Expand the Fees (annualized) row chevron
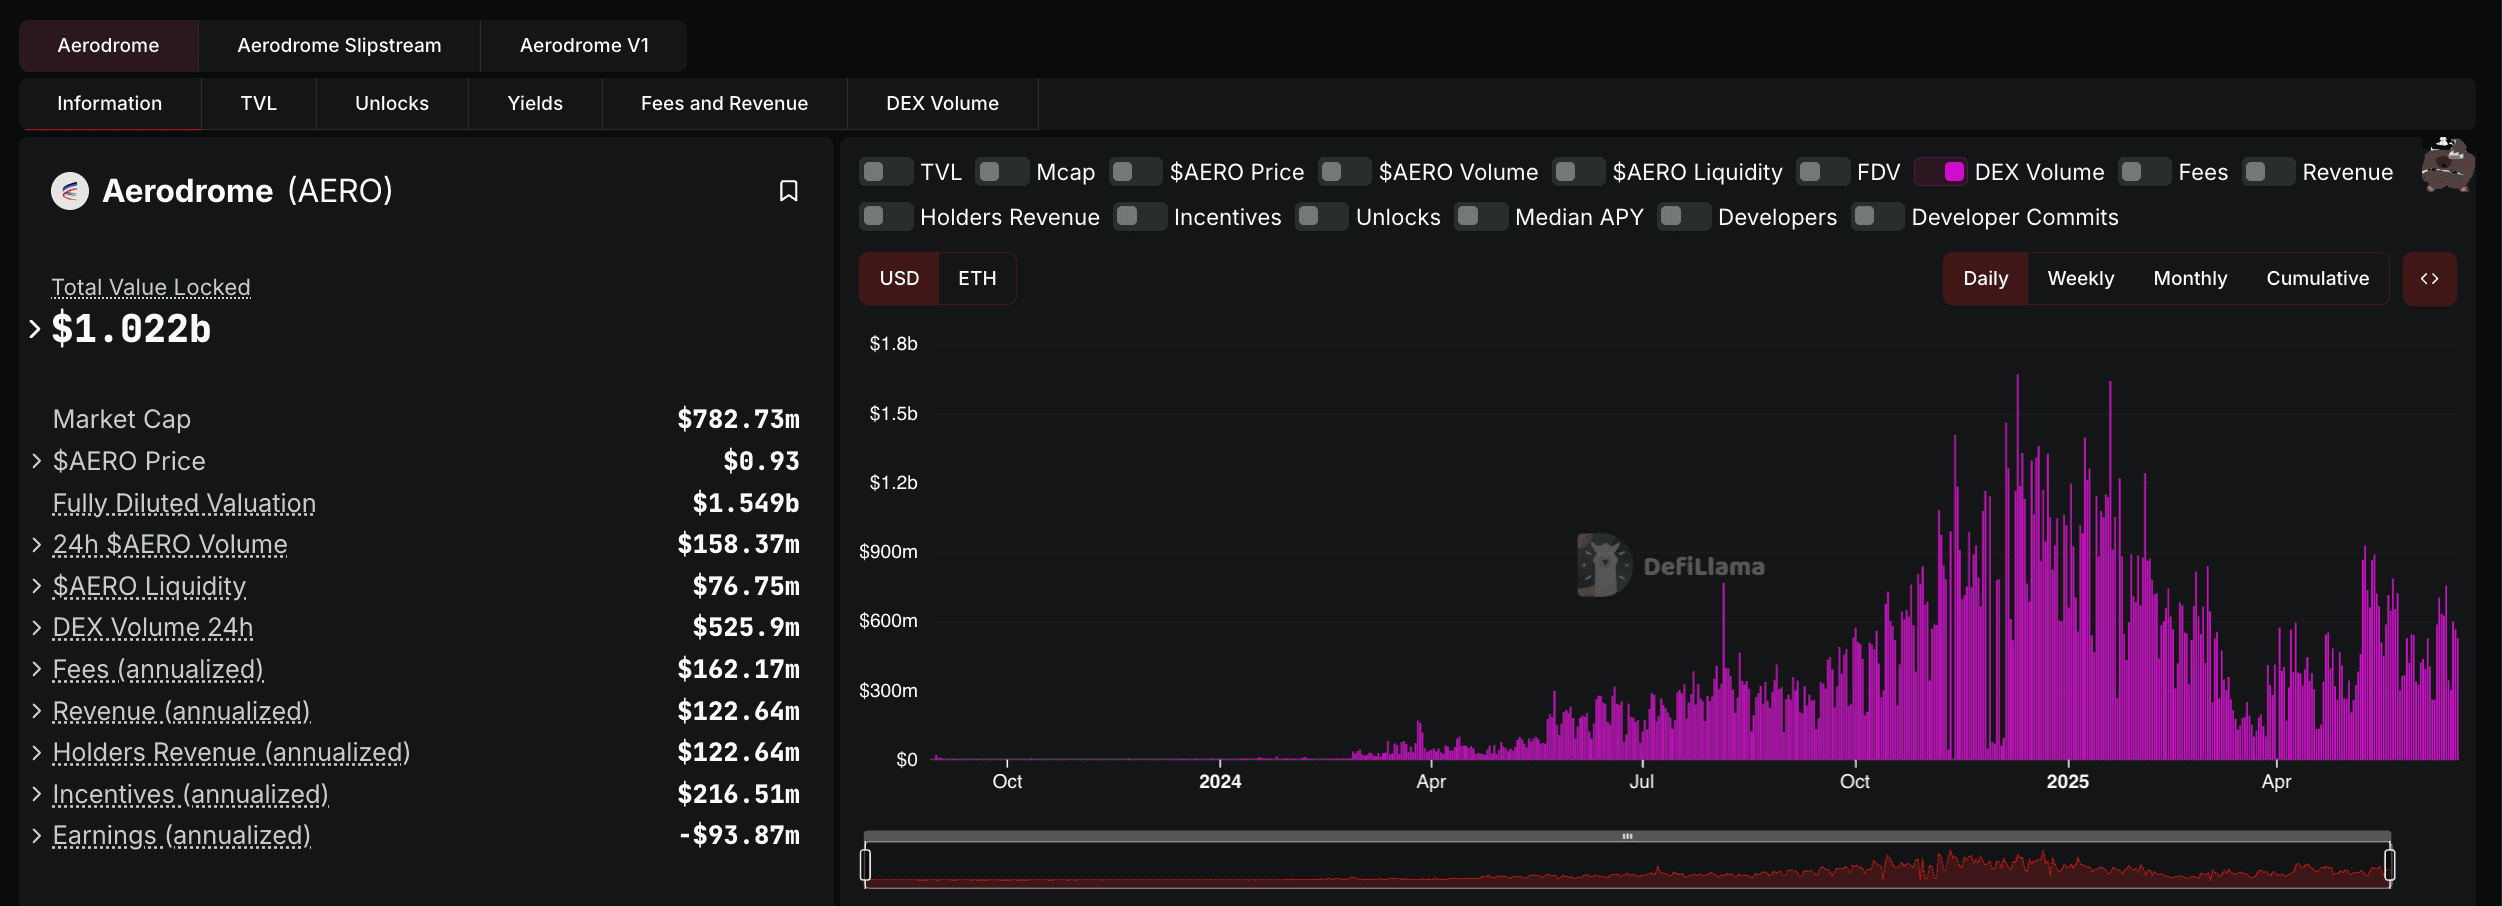Screen dimensions: 2502x906 (x=37, y=669)
